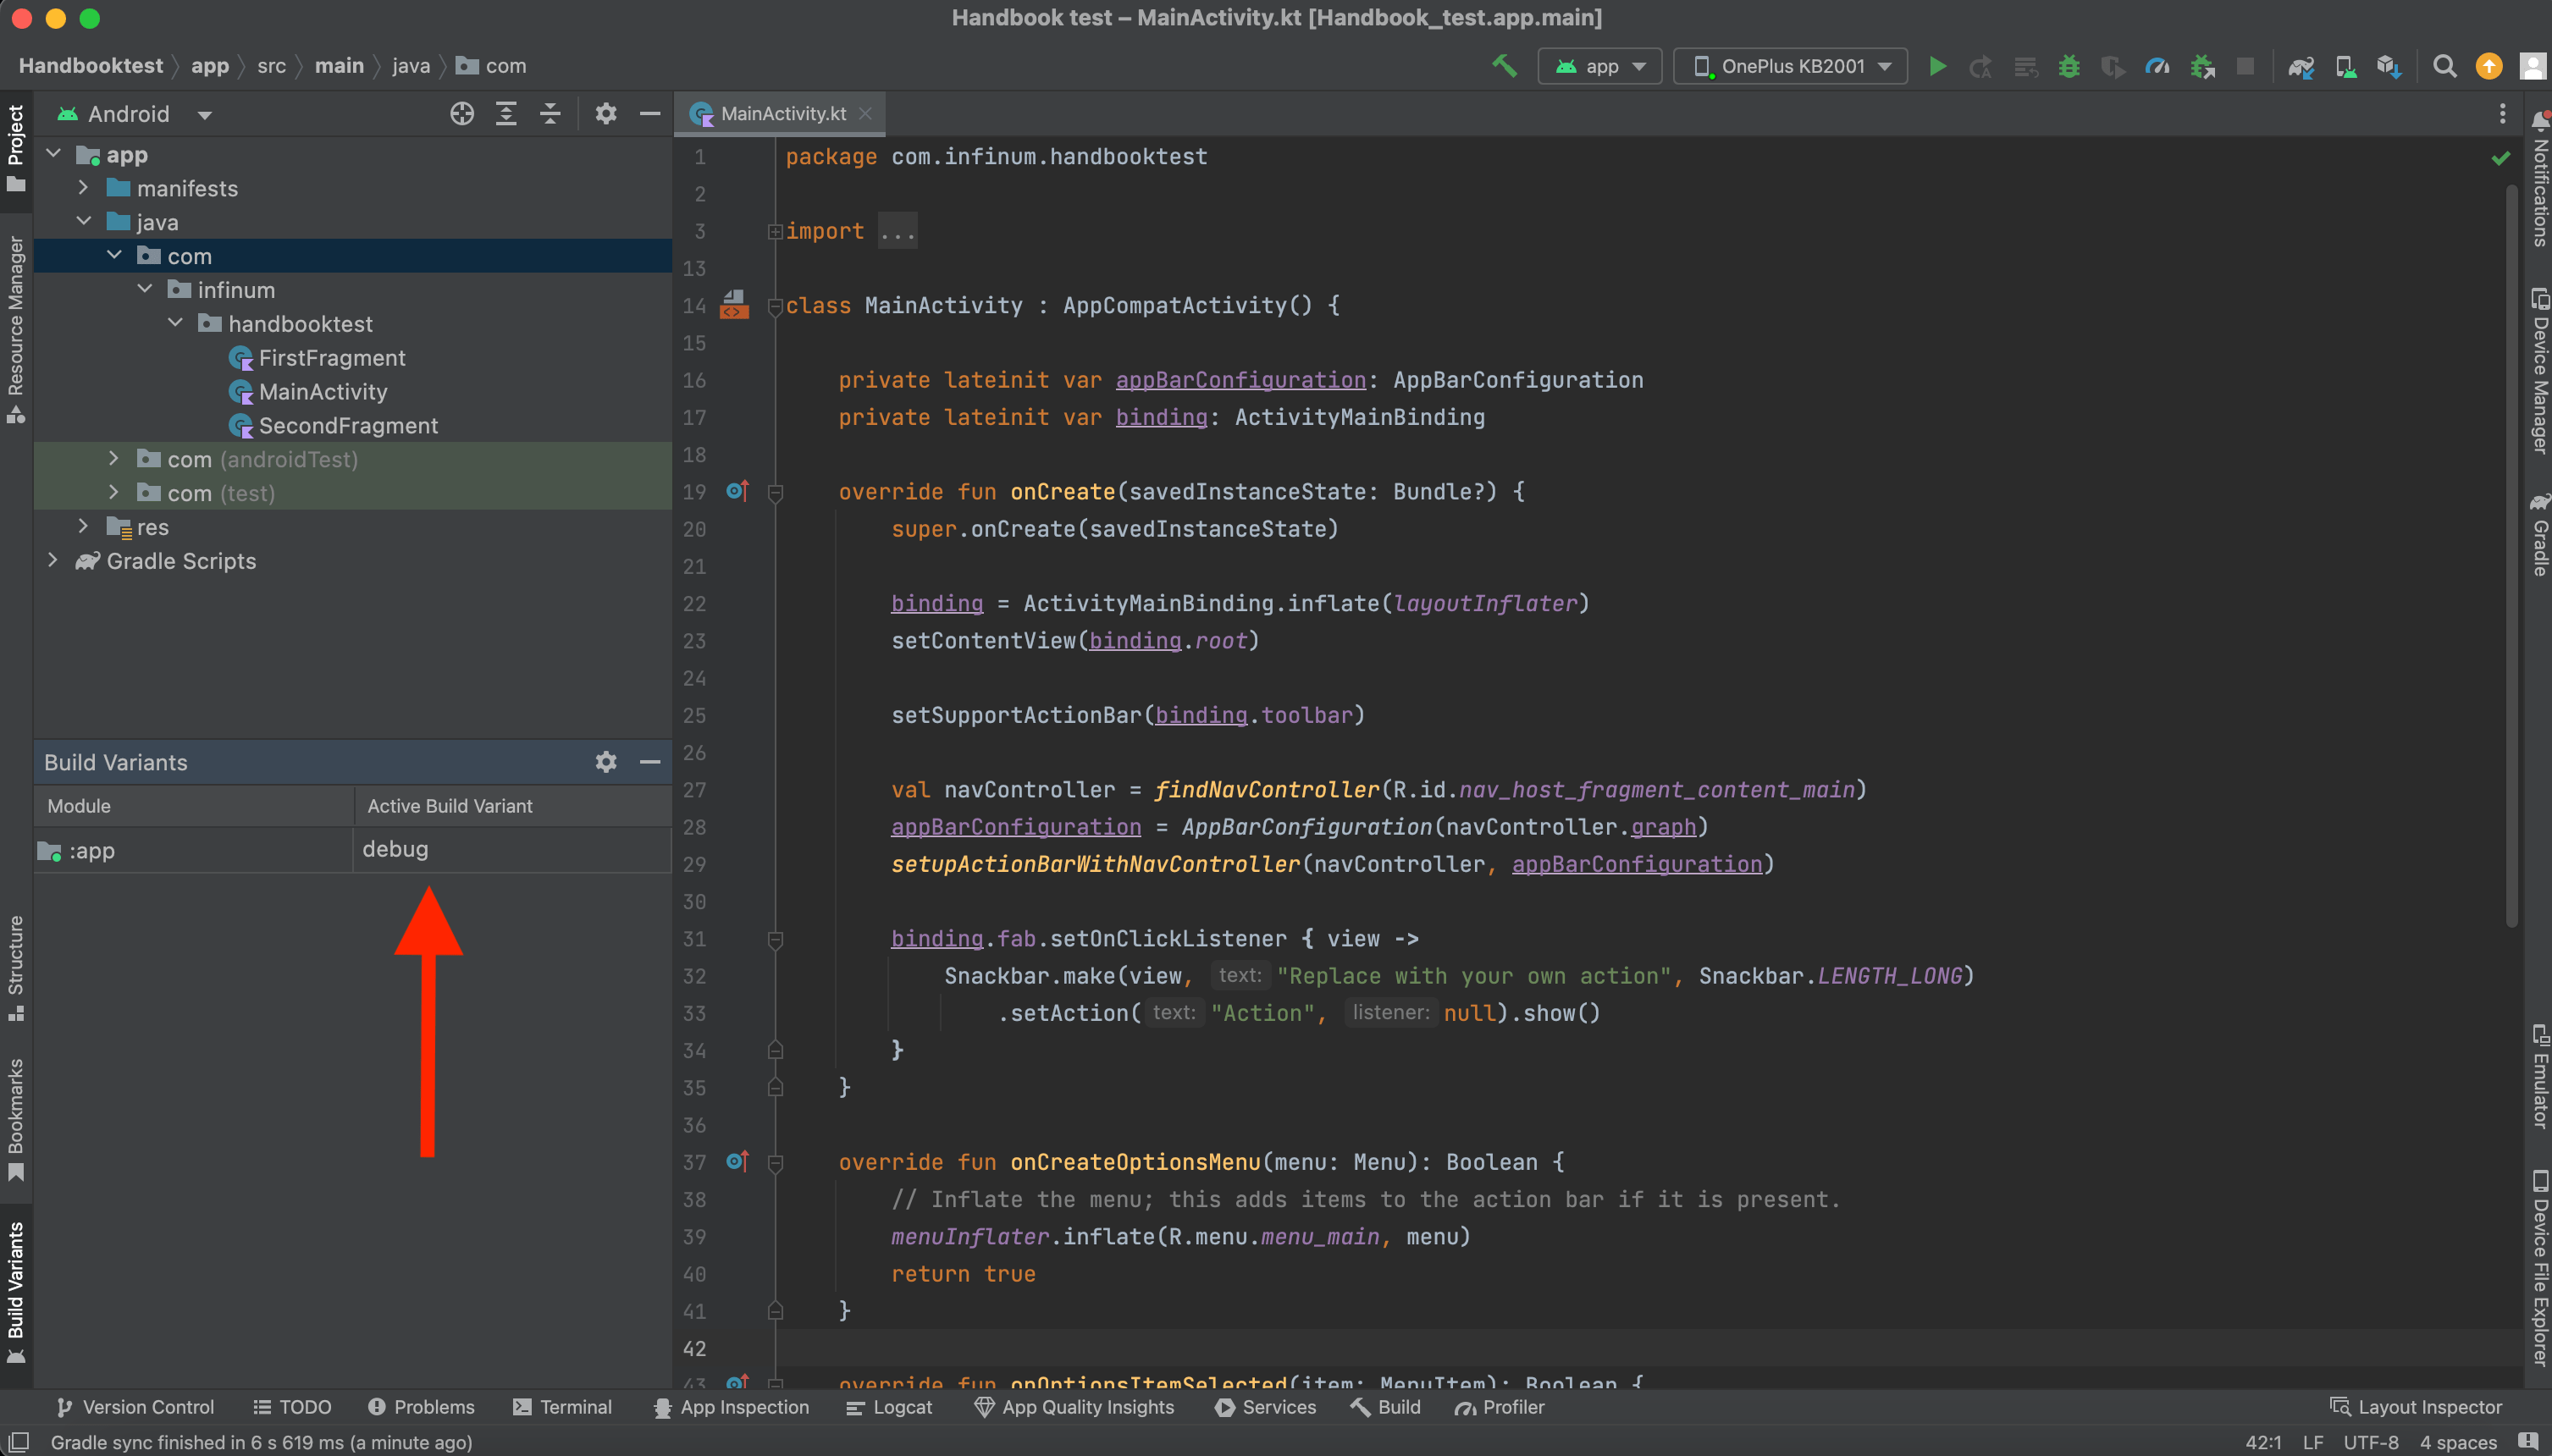Click Select Opened File target icon

[x=461, y=114]
